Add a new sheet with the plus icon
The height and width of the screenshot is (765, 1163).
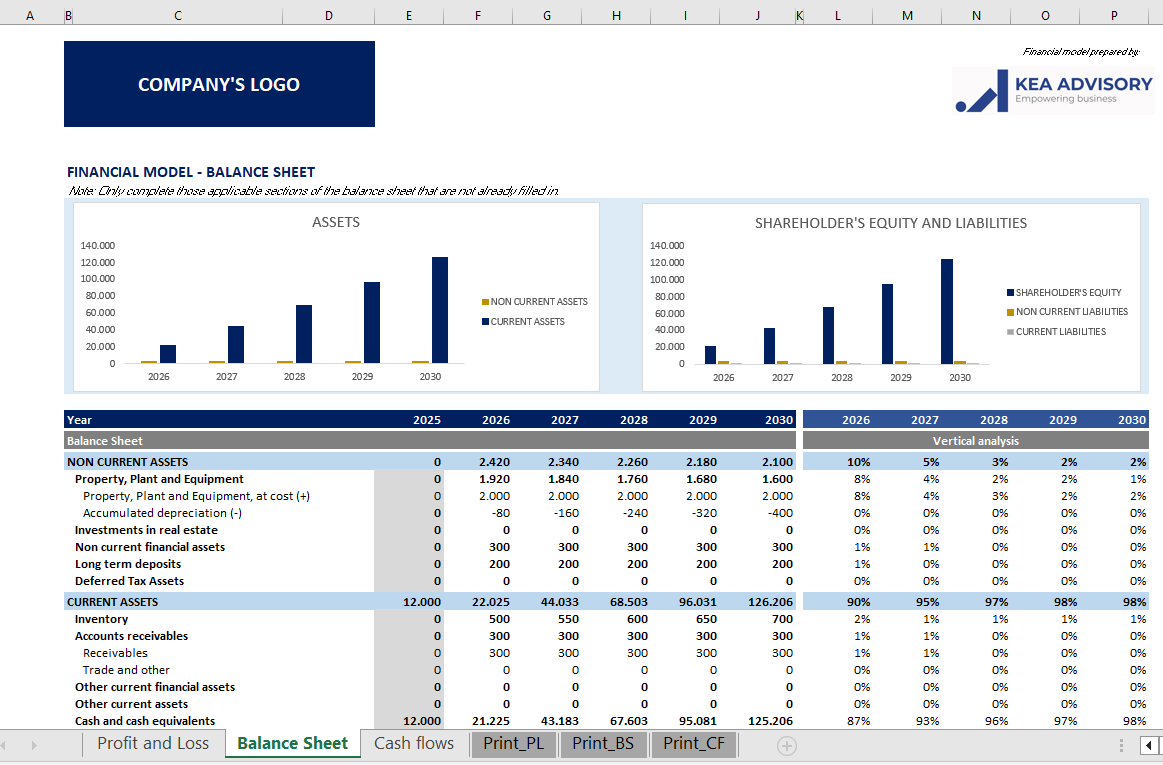coord(787,745)
